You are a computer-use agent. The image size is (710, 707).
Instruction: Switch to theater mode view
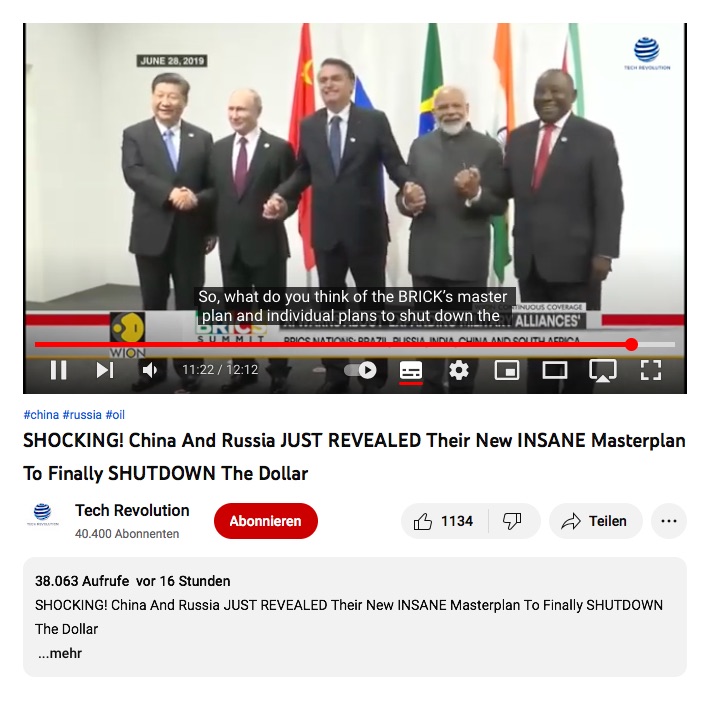tap(555, 370)
